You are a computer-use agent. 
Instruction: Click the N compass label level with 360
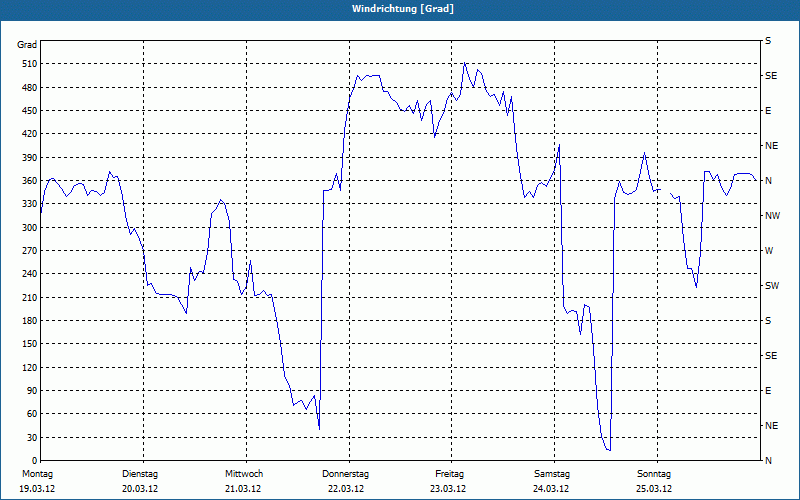pyautogui.click(x=768, y=181)
